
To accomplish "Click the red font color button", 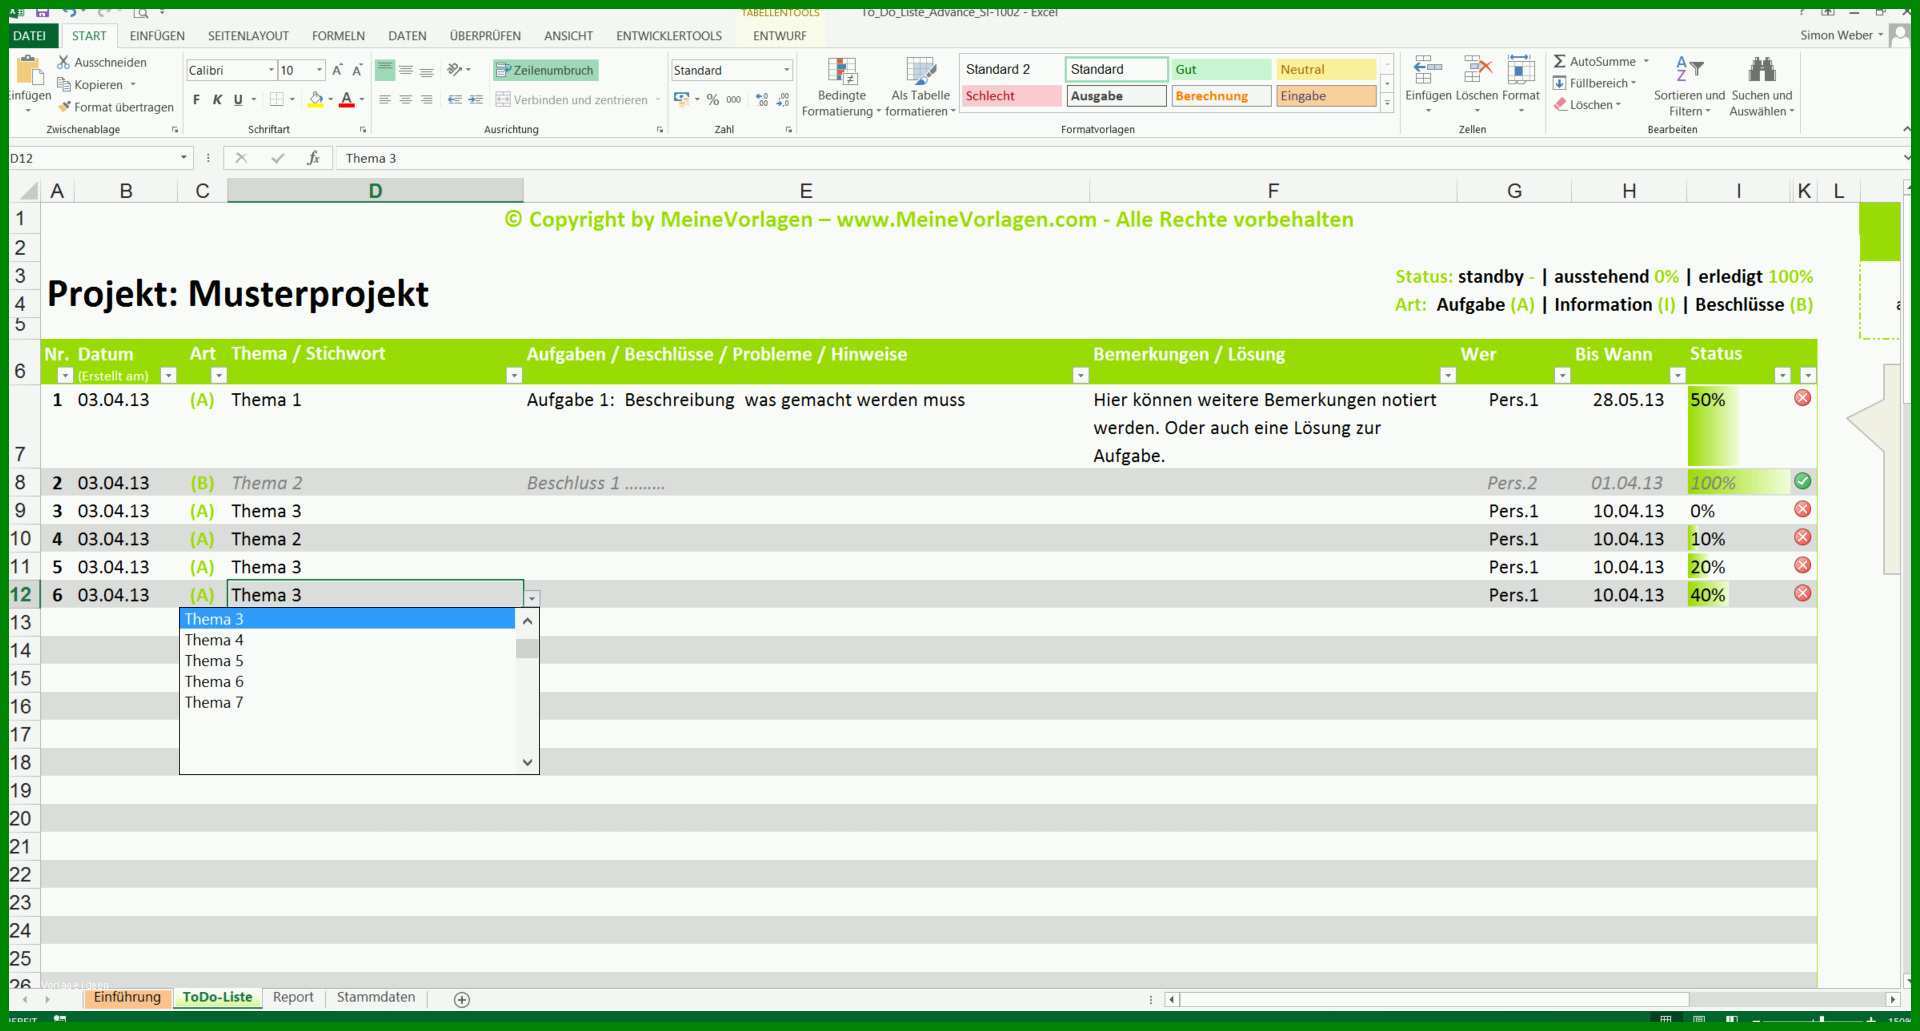I will click(346, 99).
